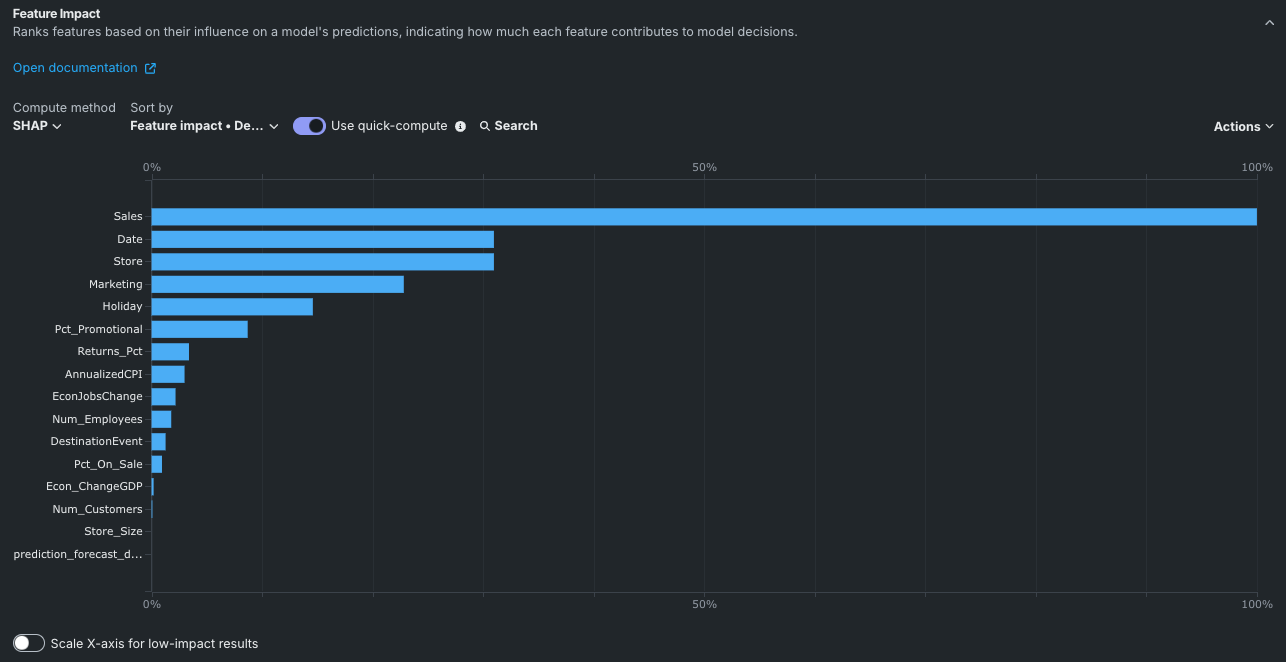Open the Sort by Feature impact dropdown
Viewport: 1286px width, 662px height.
tap(204, 126)
